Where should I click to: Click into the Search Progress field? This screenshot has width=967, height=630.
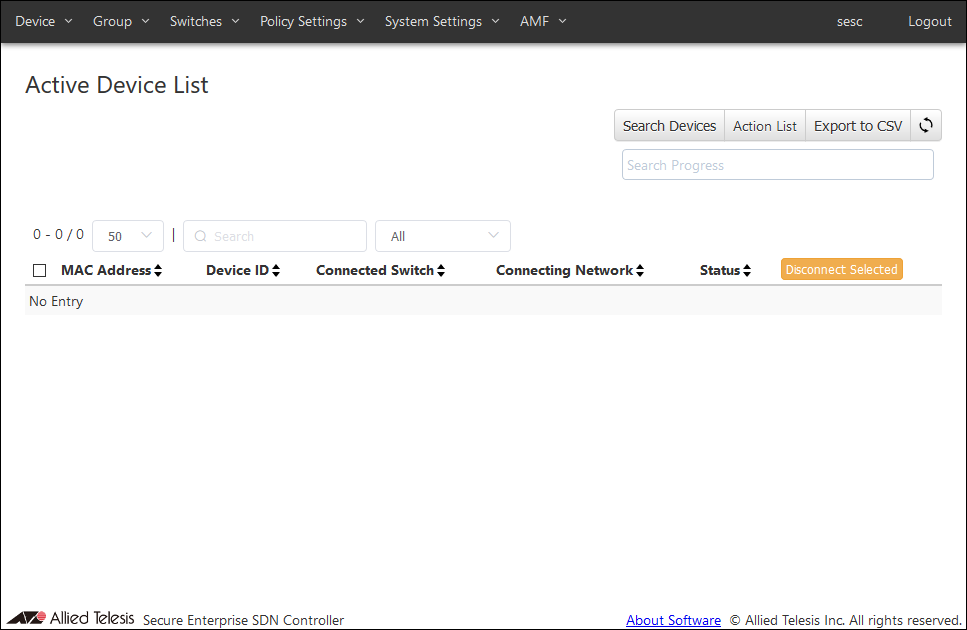click(777, 165)
